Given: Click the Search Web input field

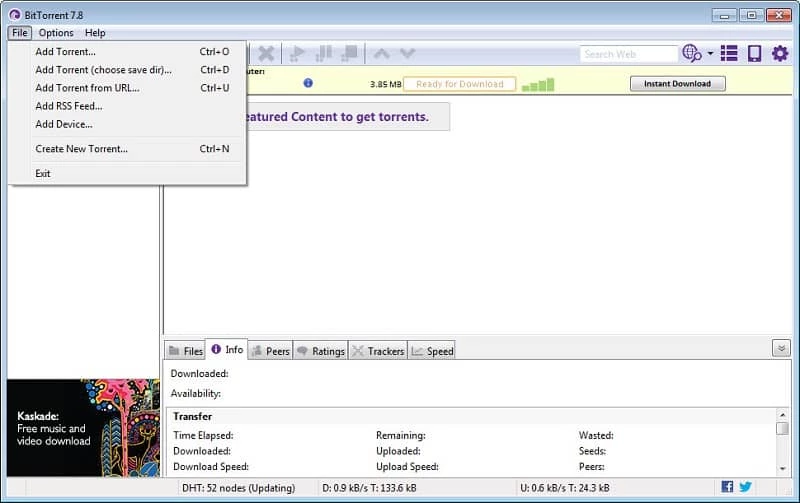Looking at the screenshot, I should (x=628, y=54).
